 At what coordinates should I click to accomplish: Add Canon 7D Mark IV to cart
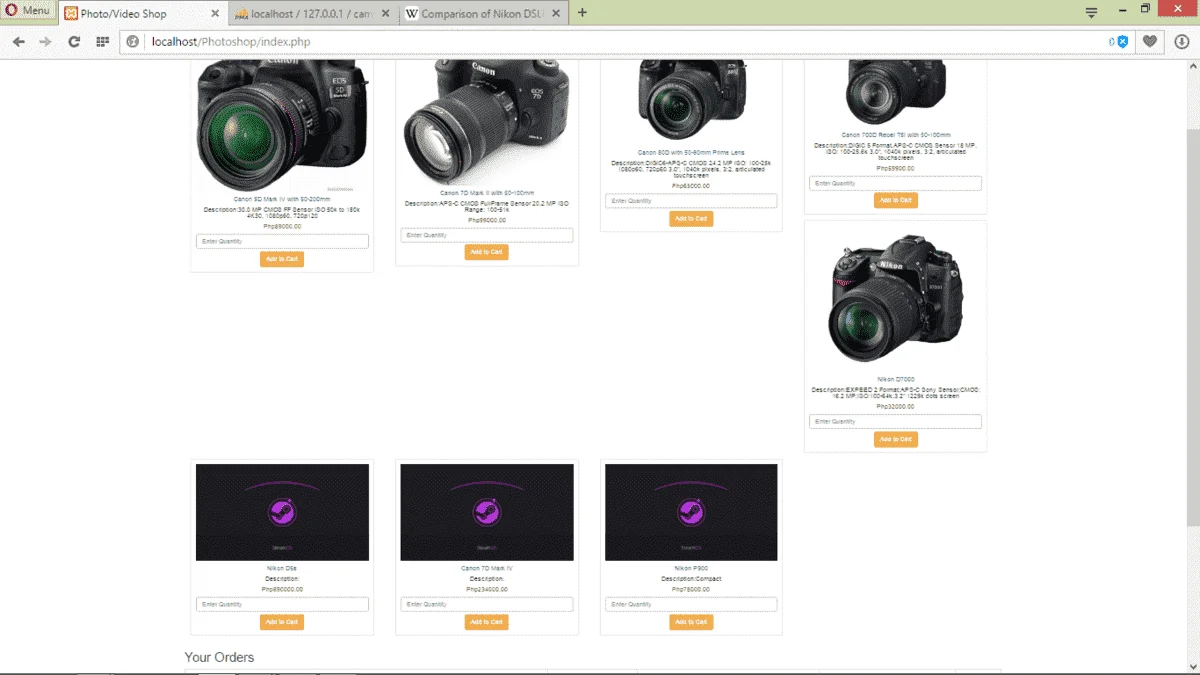coord(486,622)
